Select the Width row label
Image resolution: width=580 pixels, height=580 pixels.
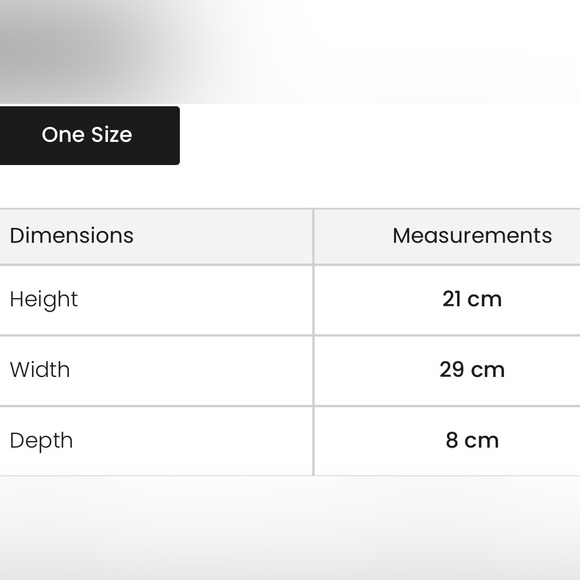pyautogui.click(x=40, y=370)
